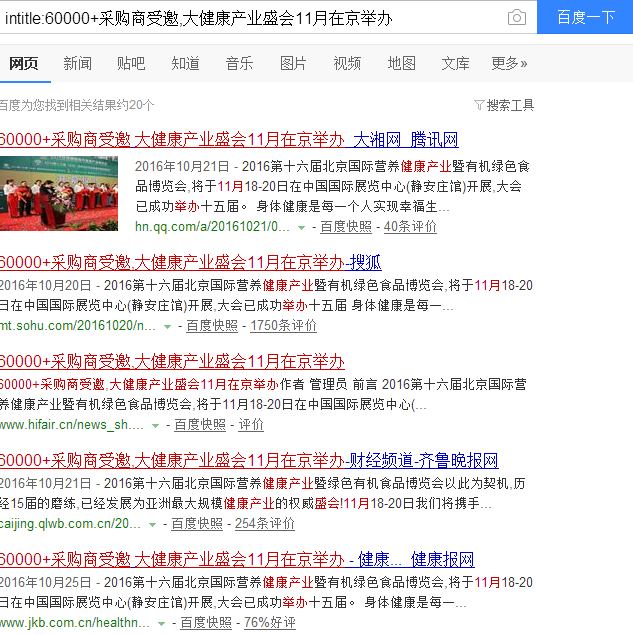The height and width of the screenshot is (635, 633).
Task: Click the 百度为您找到相关结果约20个 result count text
Action: pos(77,105)
